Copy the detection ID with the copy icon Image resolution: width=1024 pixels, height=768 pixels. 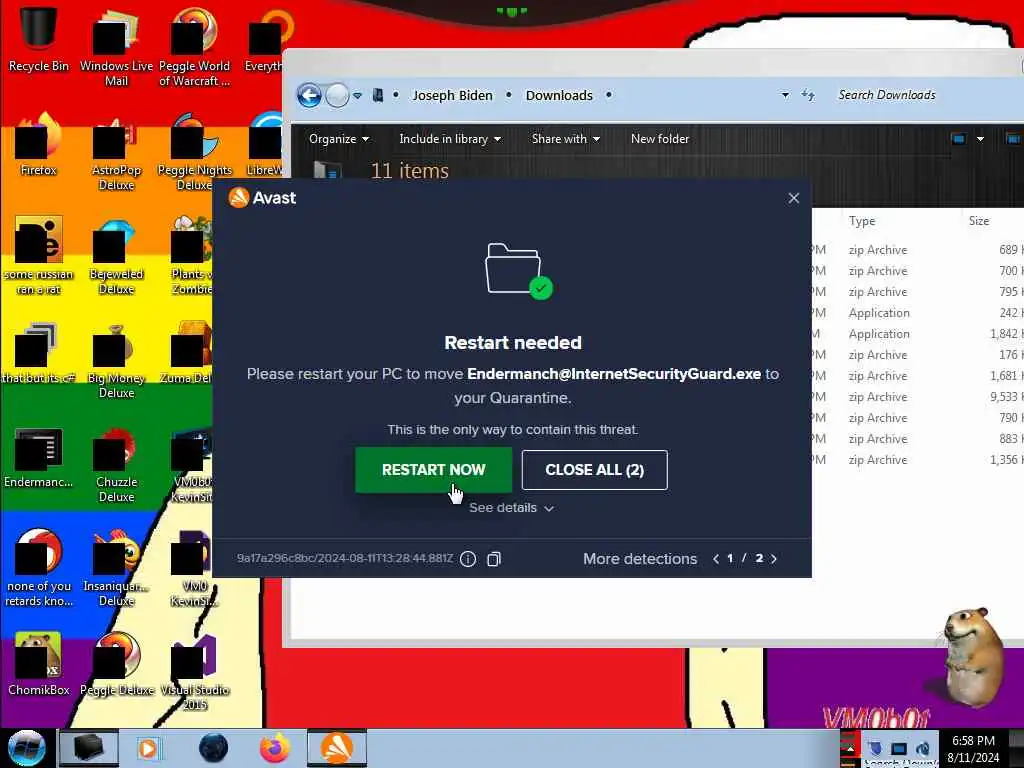click(x=494, y=559)
